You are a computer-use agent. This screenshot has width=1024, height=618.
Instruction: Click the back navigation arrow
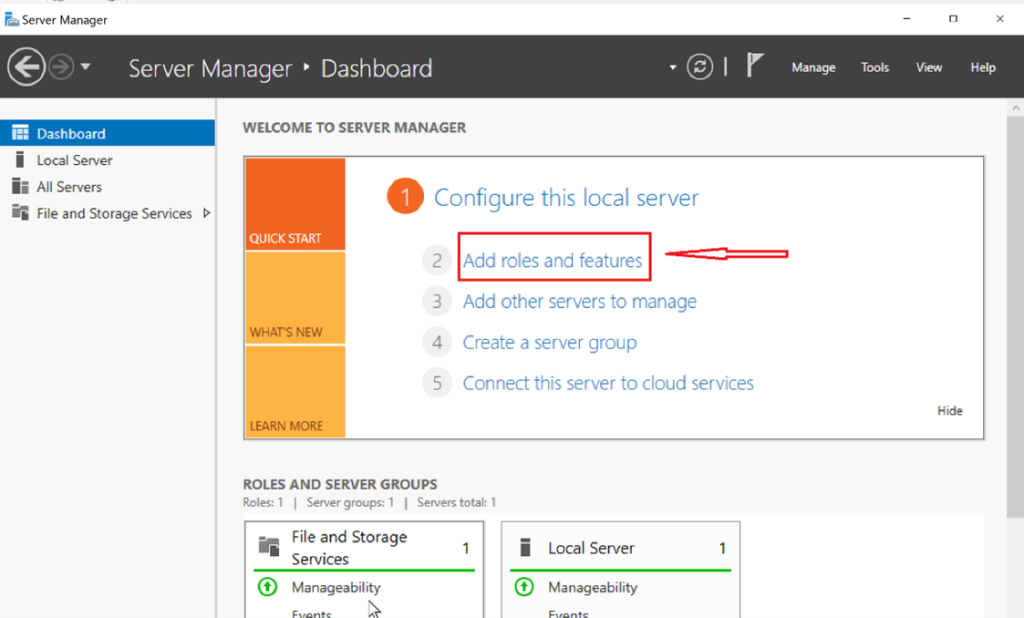coord(26,67)
